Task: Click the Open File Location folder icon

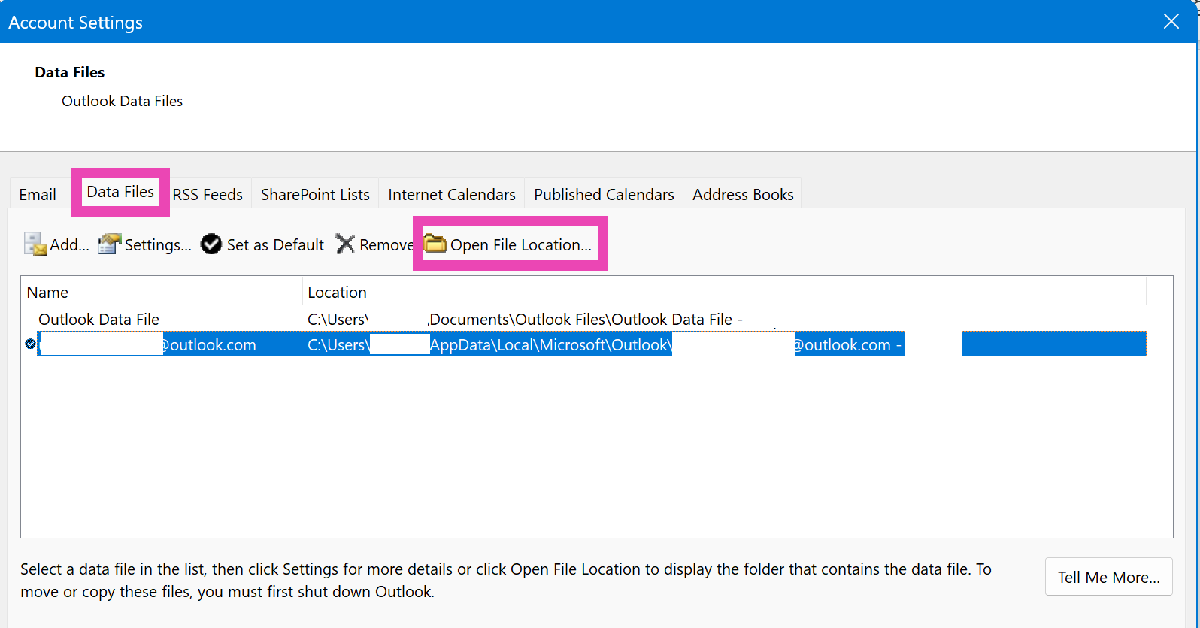Action: (x=435, y=244)
